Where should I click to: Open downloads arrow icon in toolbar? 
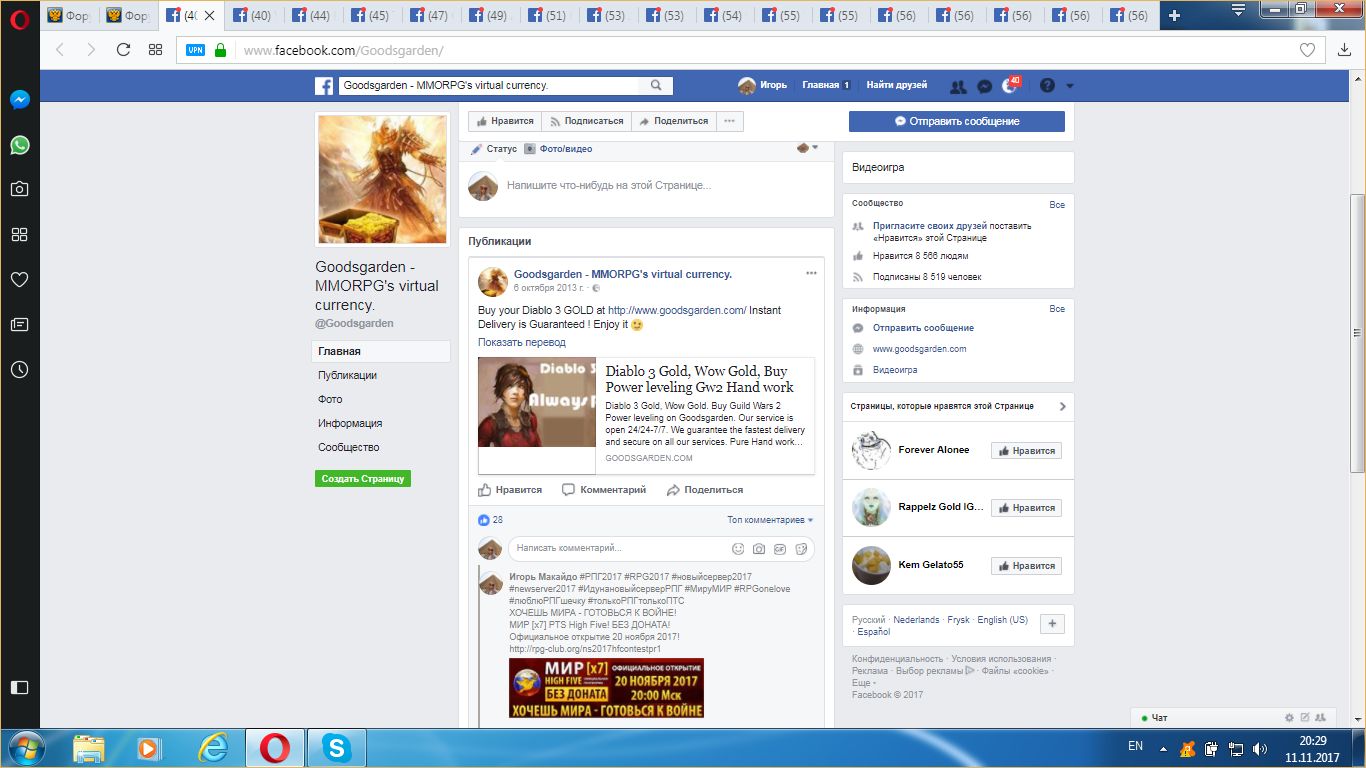[1345, 50]
